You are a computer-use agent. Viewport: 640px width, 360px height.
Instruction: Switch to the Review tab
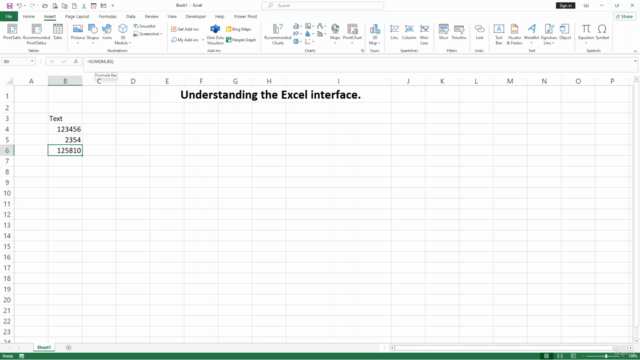pyautogui.click(x=151, y=16)
